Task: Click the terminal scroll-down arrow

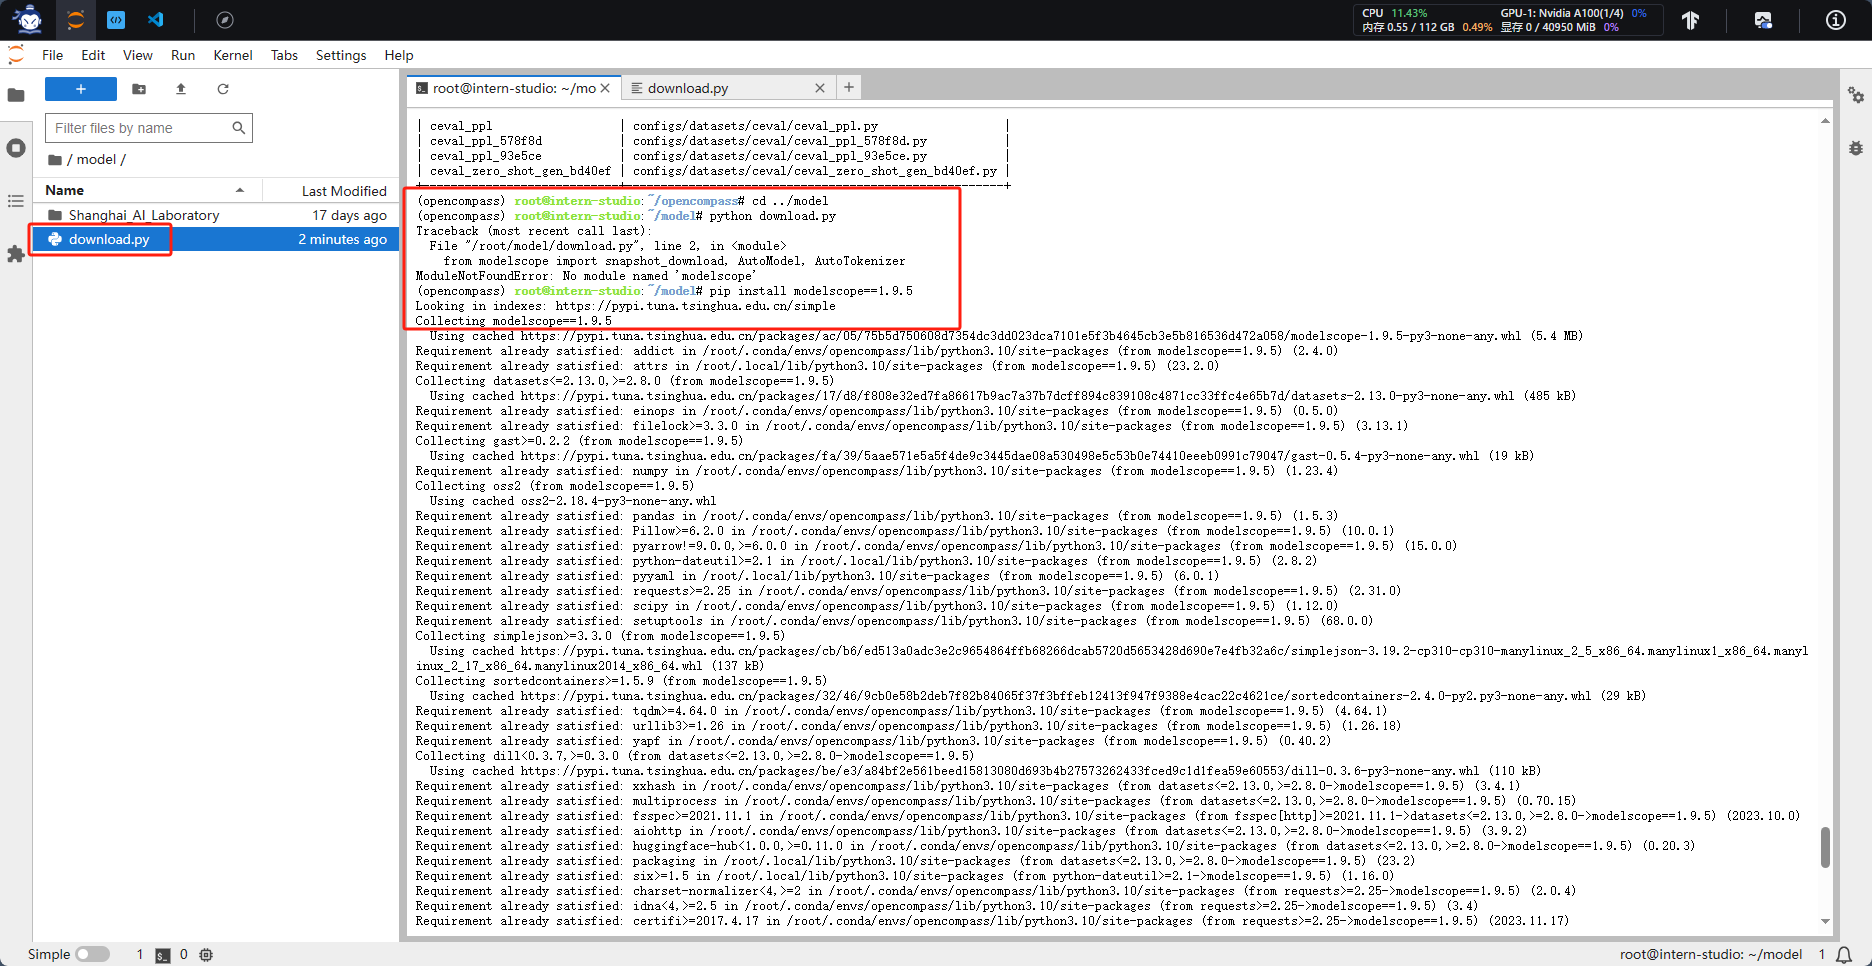Action: pyautogui.click(x=1825, y=922)
